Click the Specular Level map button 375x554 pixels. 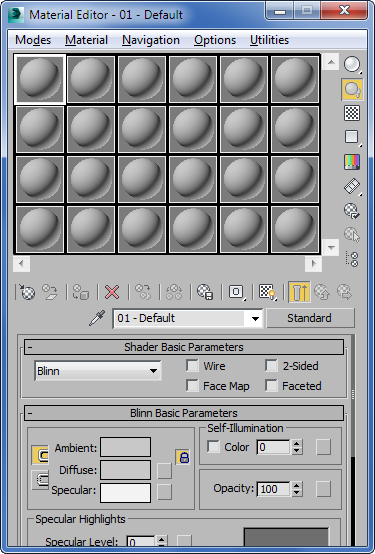(184, 541)
